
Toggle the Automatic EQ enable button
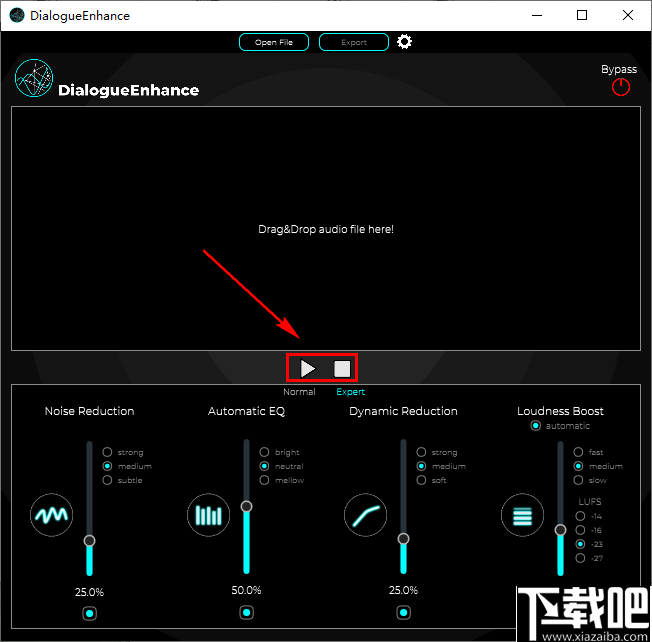click(247, 612)
